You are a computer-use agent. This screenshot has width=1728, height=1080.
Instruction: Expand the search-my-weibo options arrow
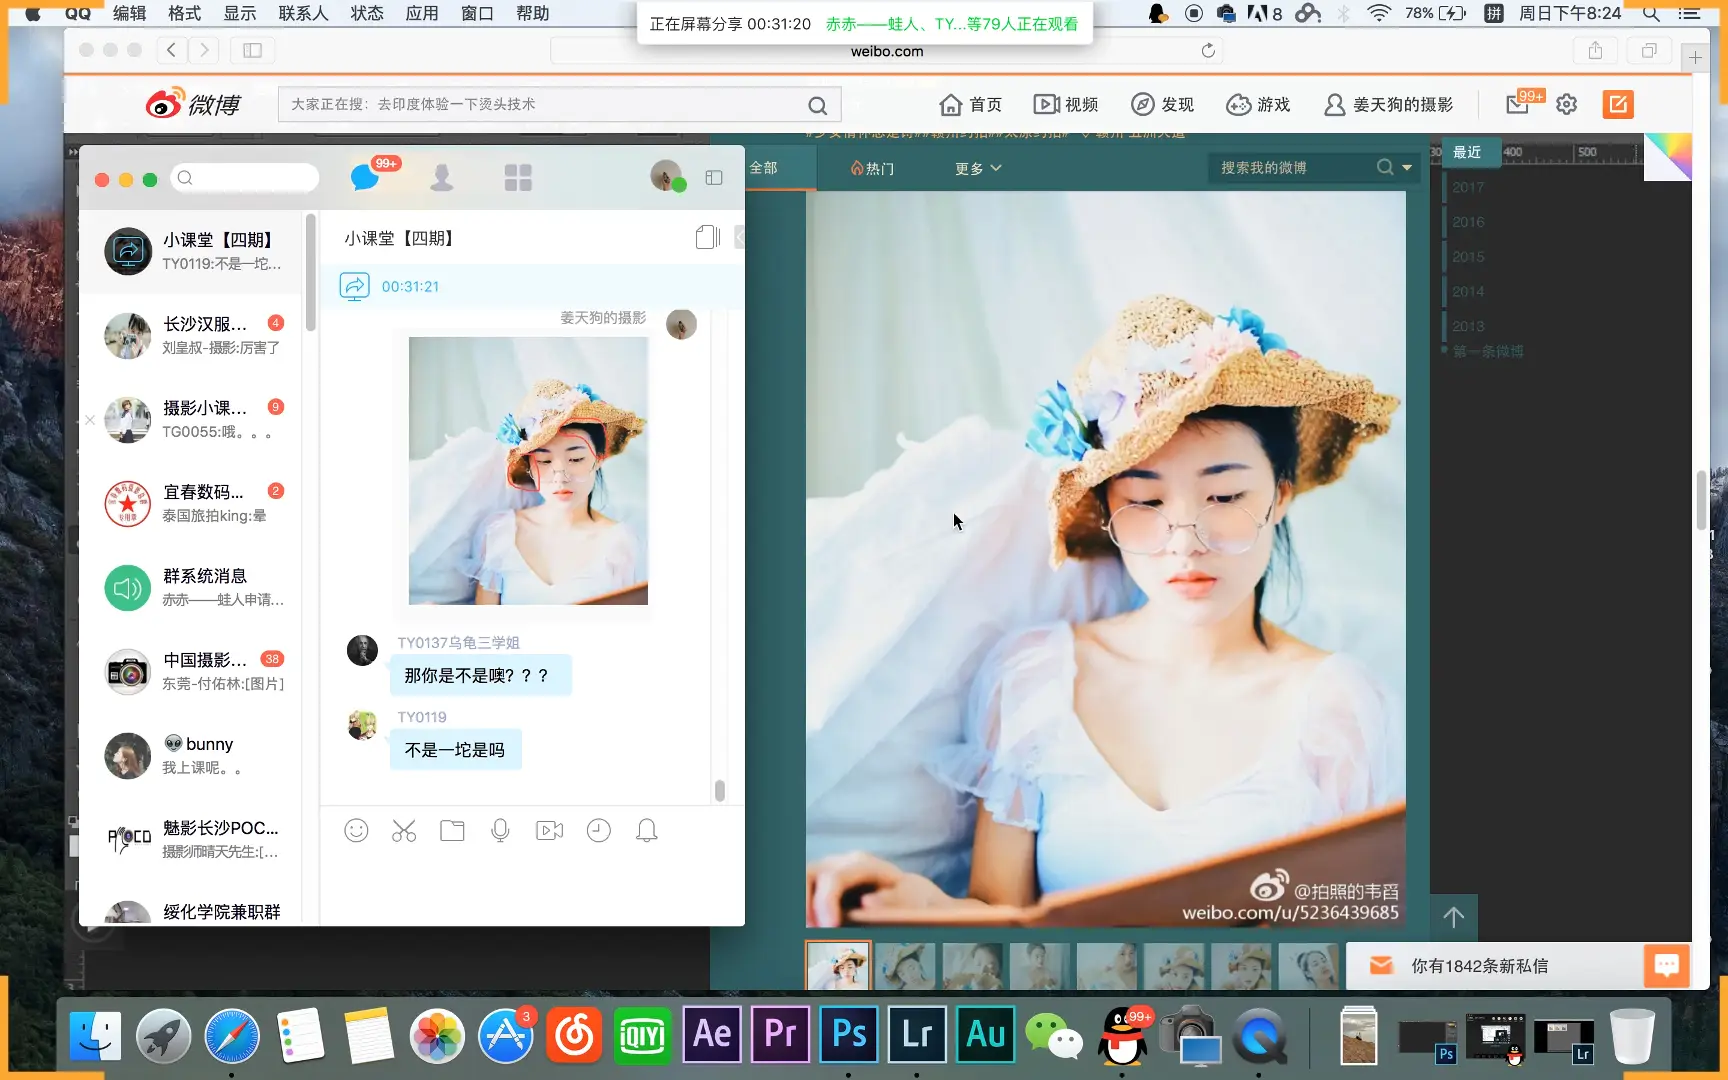coord(1407,167)
